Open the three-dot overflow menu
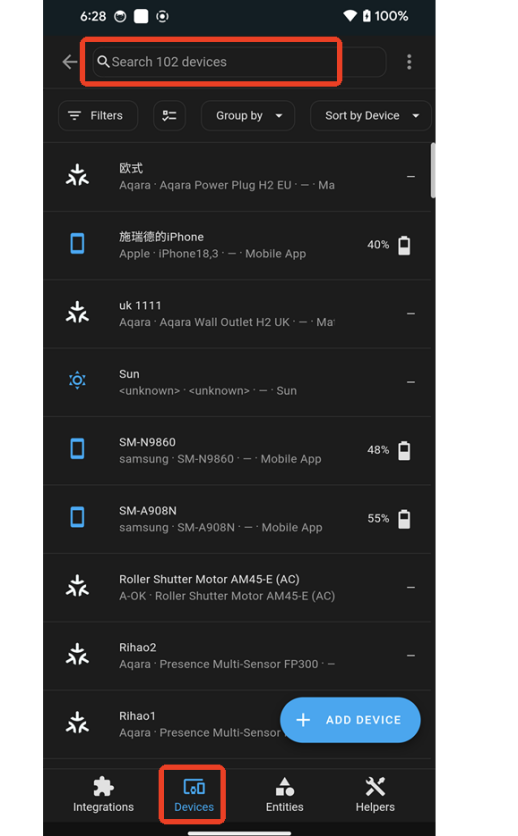Image resolution: width=518 pixels, height=836 pixels. [409, 62]
